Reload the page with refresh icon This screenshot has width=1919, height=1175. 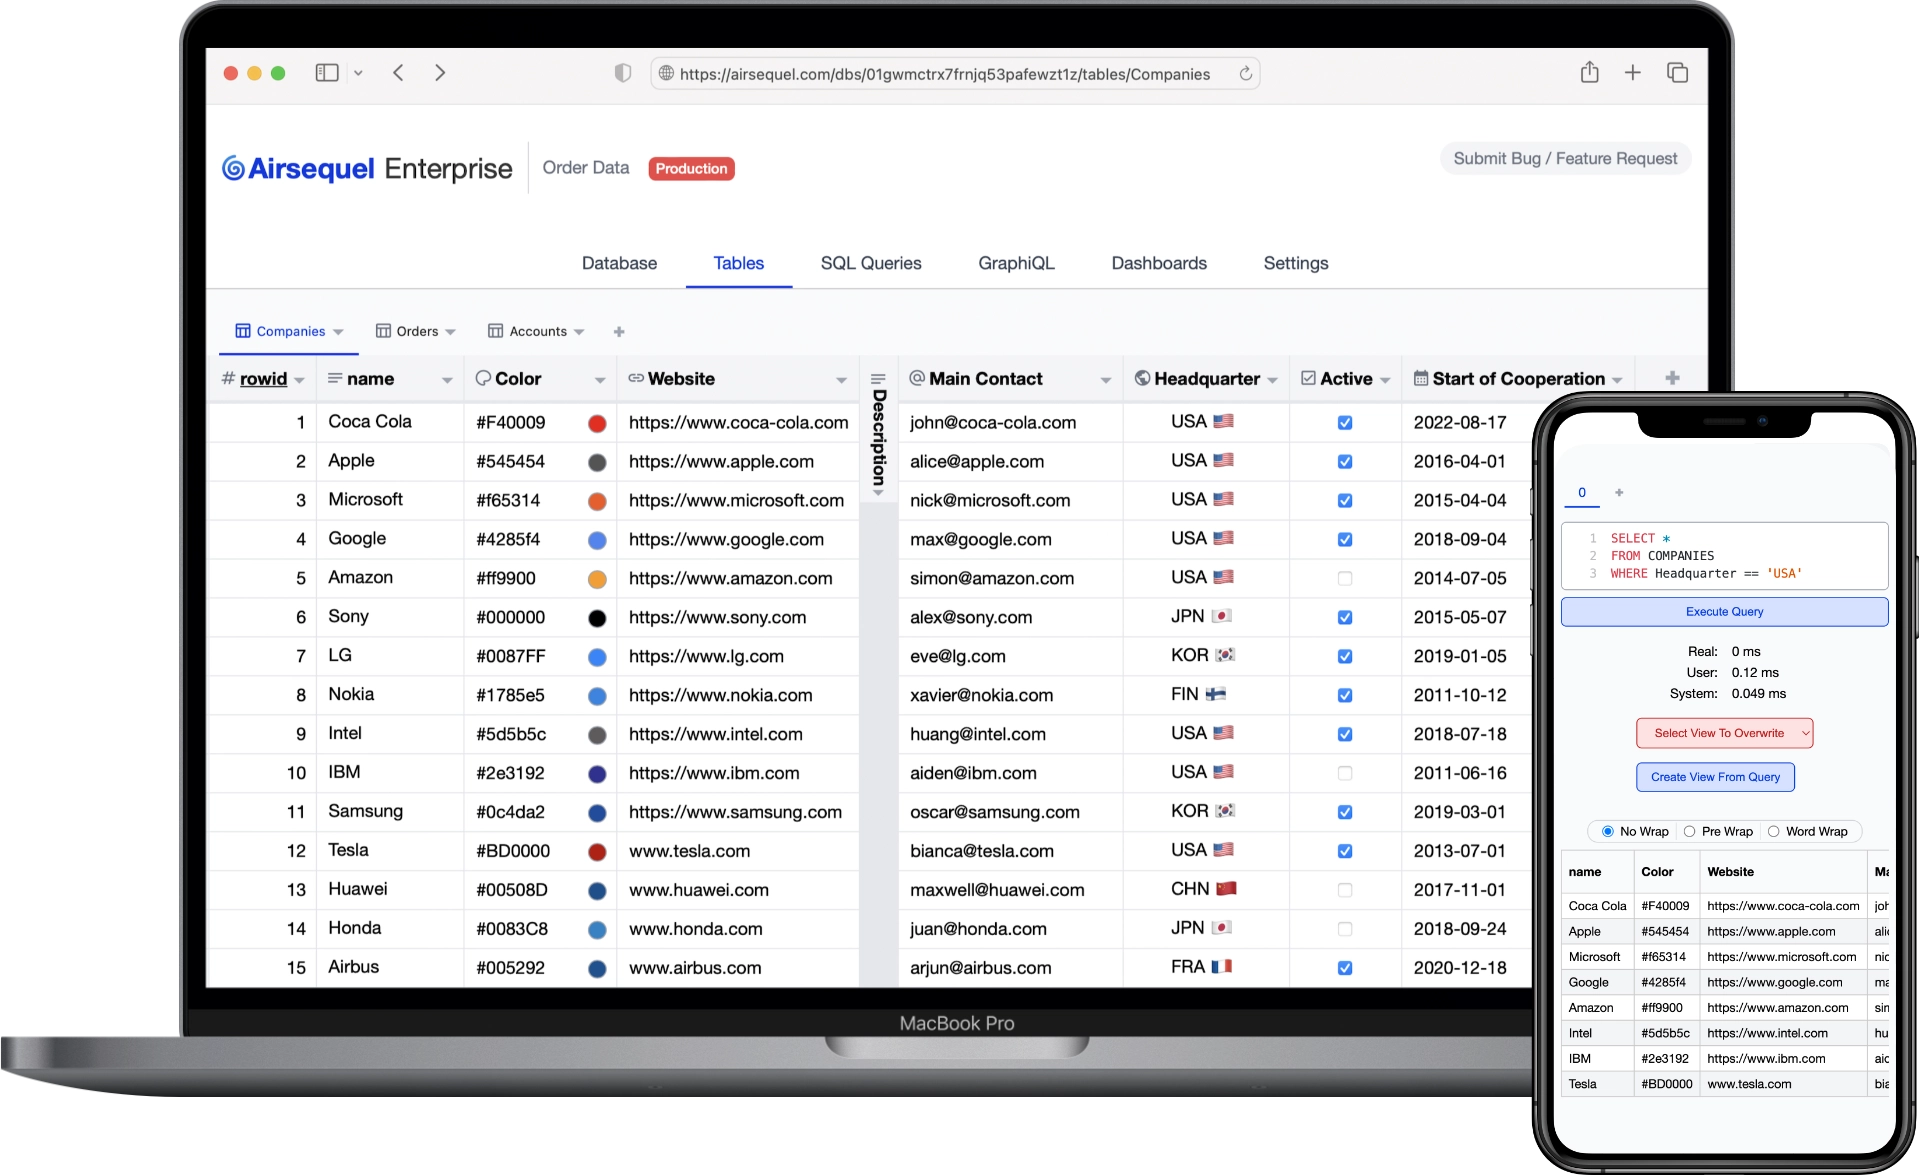click(x=1245, y=74)
